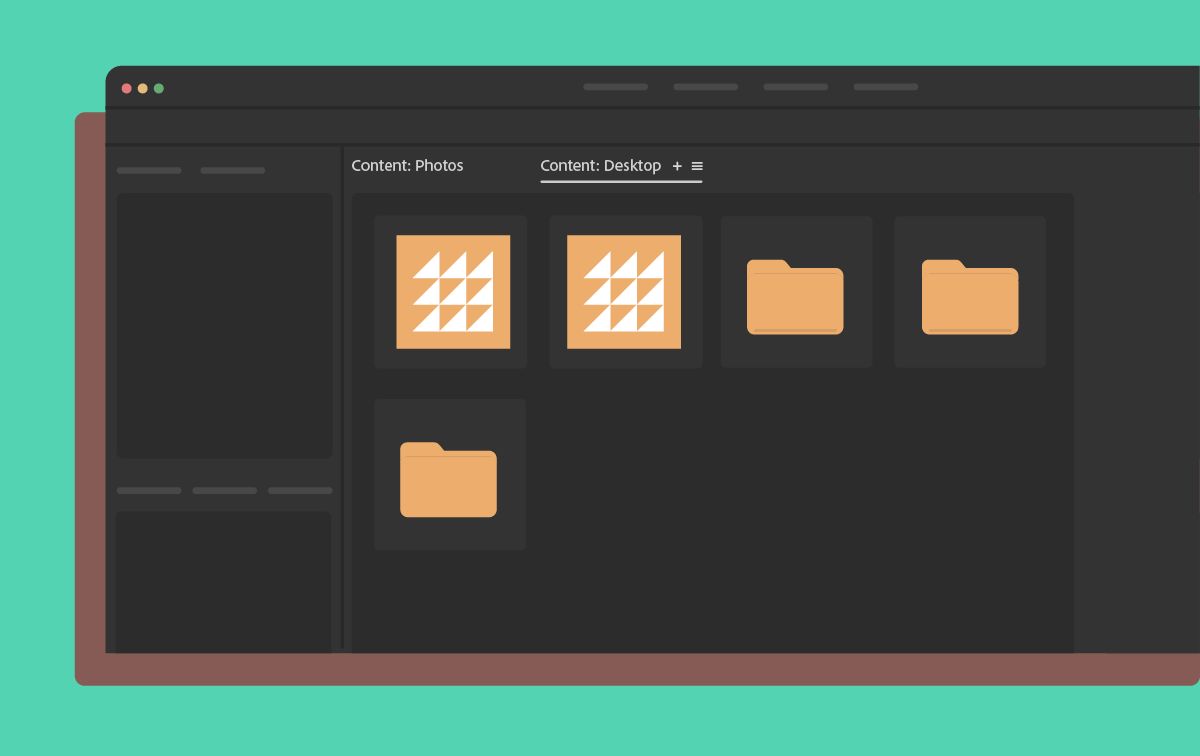
Task: Select the second folder icon in the top row
Action: click(969, 291)
